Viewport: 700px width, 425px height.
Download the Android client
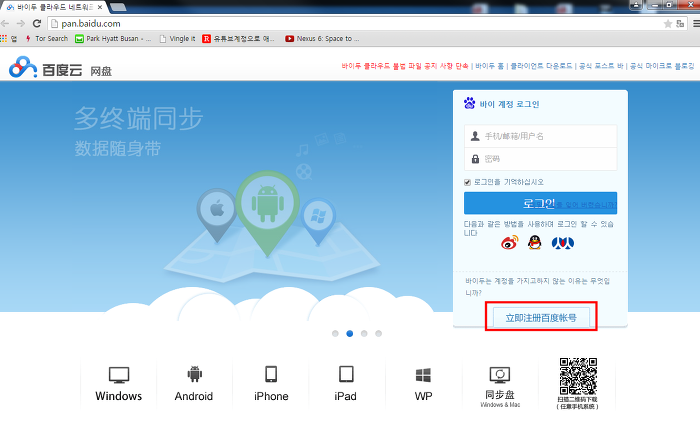[x=194, y=384]
